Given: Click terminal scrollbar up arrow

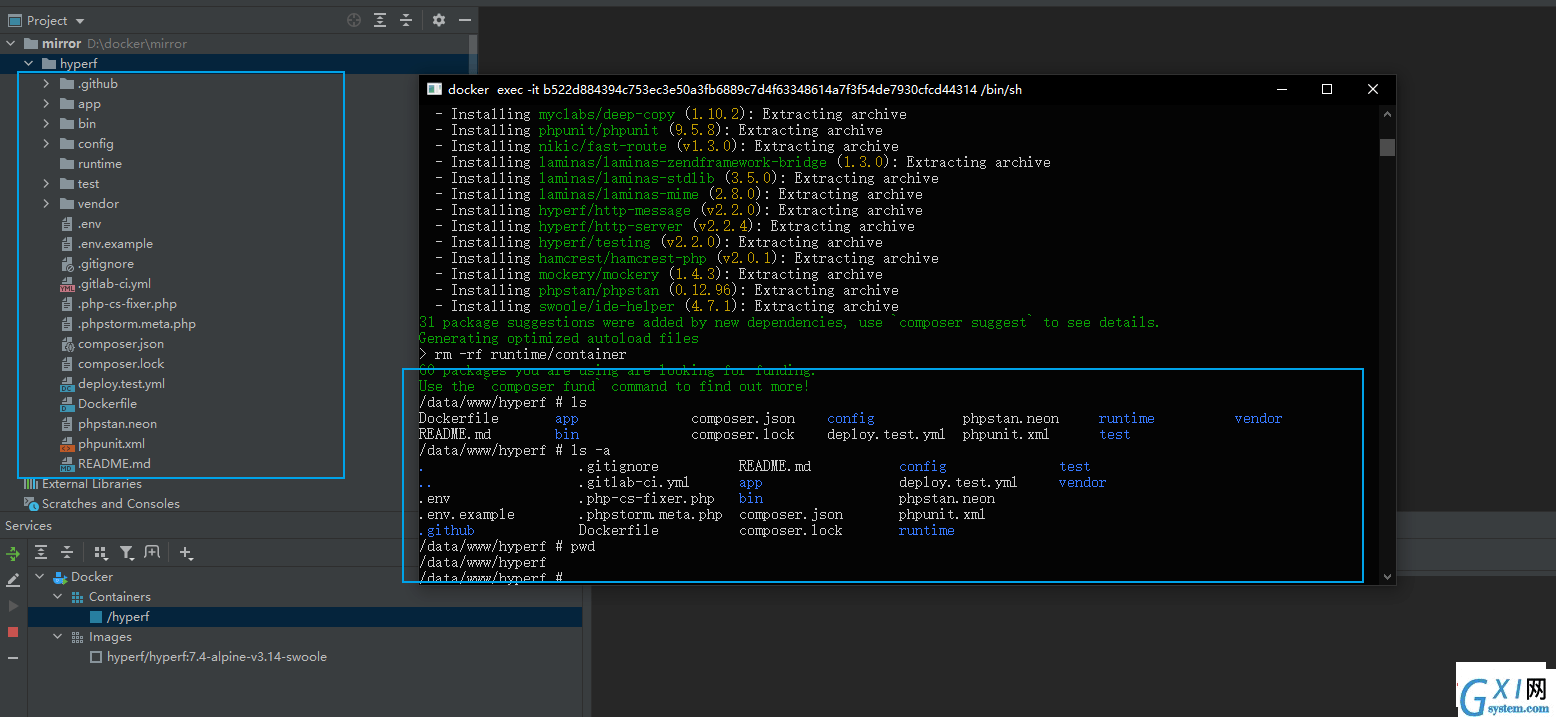Looking at the screenshot, I should (1387, 114).
